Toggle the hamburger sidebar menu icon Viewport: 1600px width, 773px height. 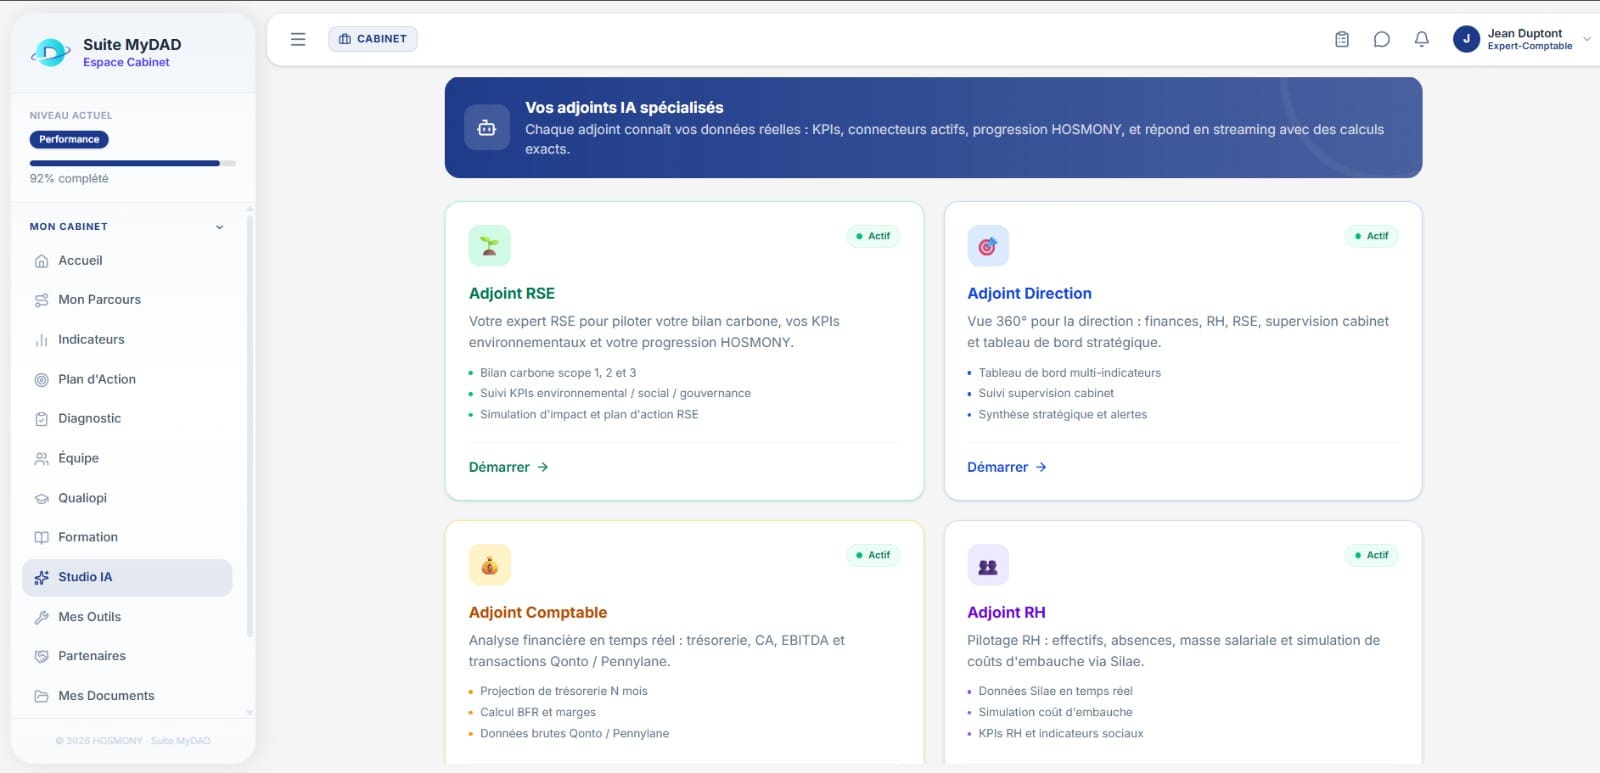pyautogui.click(x=298, y=39)
